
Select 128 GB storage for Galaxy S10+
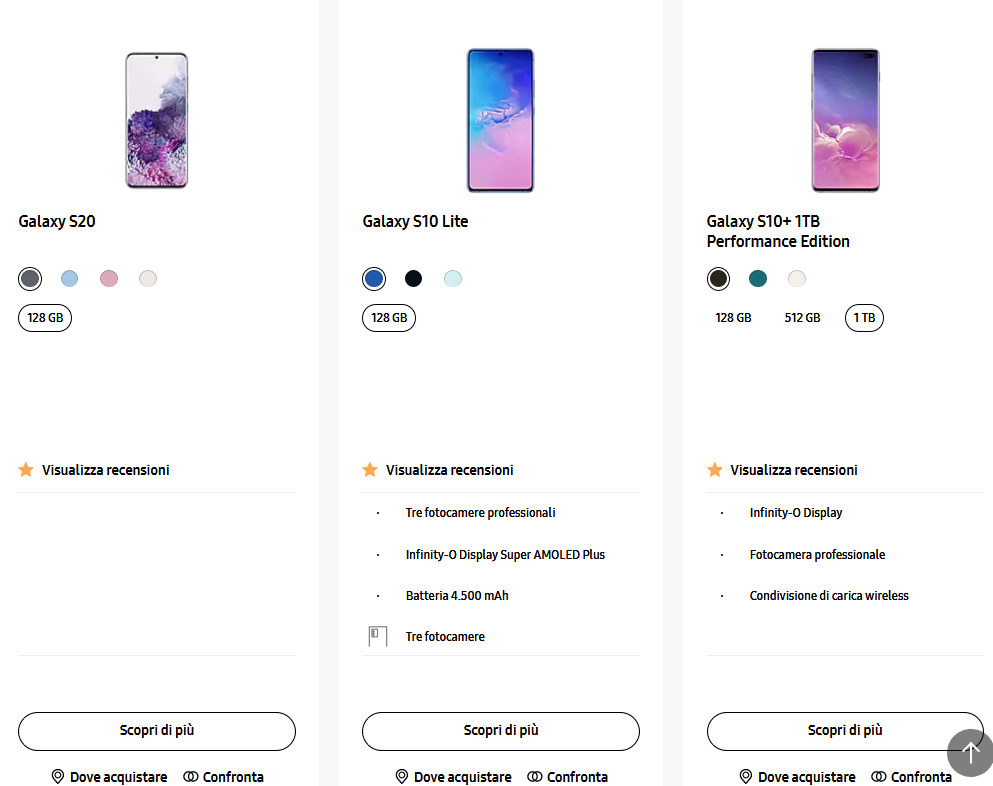[x=733, y=318]
